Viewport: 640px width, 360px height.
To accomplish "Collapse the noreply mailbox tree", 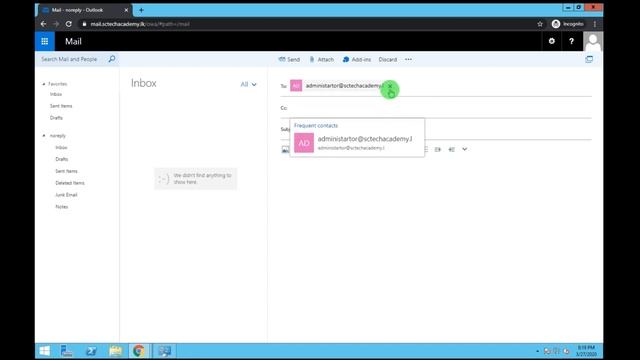I will coord(44,136).
